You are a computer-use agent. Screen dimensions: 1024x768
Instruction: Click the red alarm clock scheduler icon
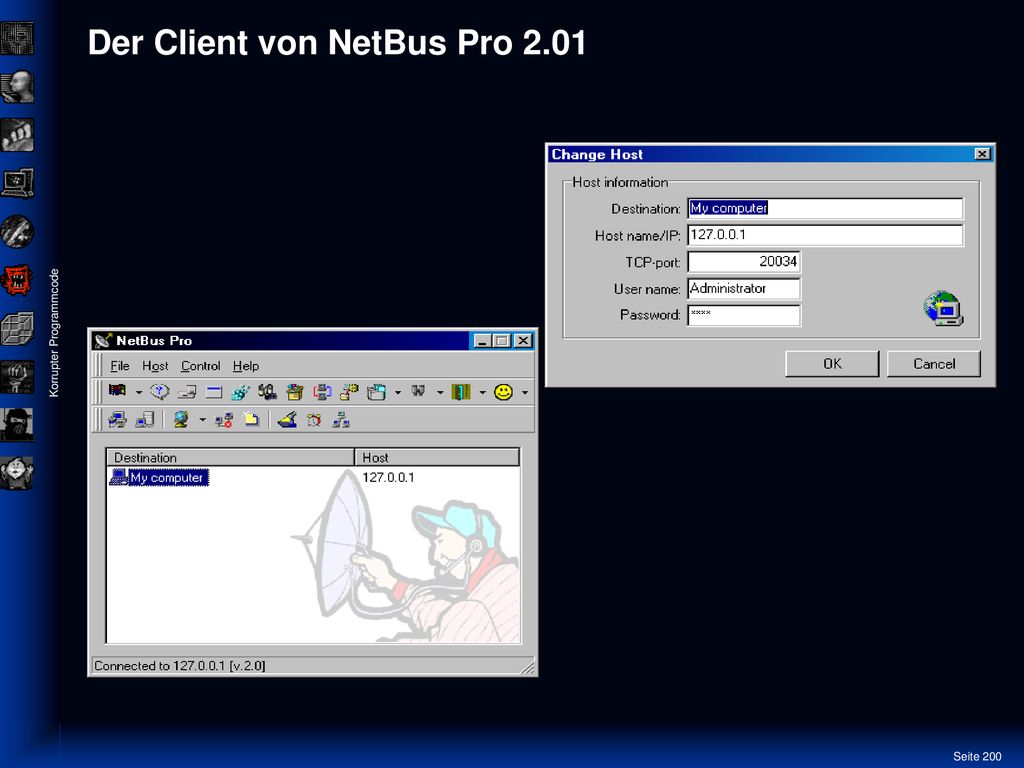(x=314, y=419)
